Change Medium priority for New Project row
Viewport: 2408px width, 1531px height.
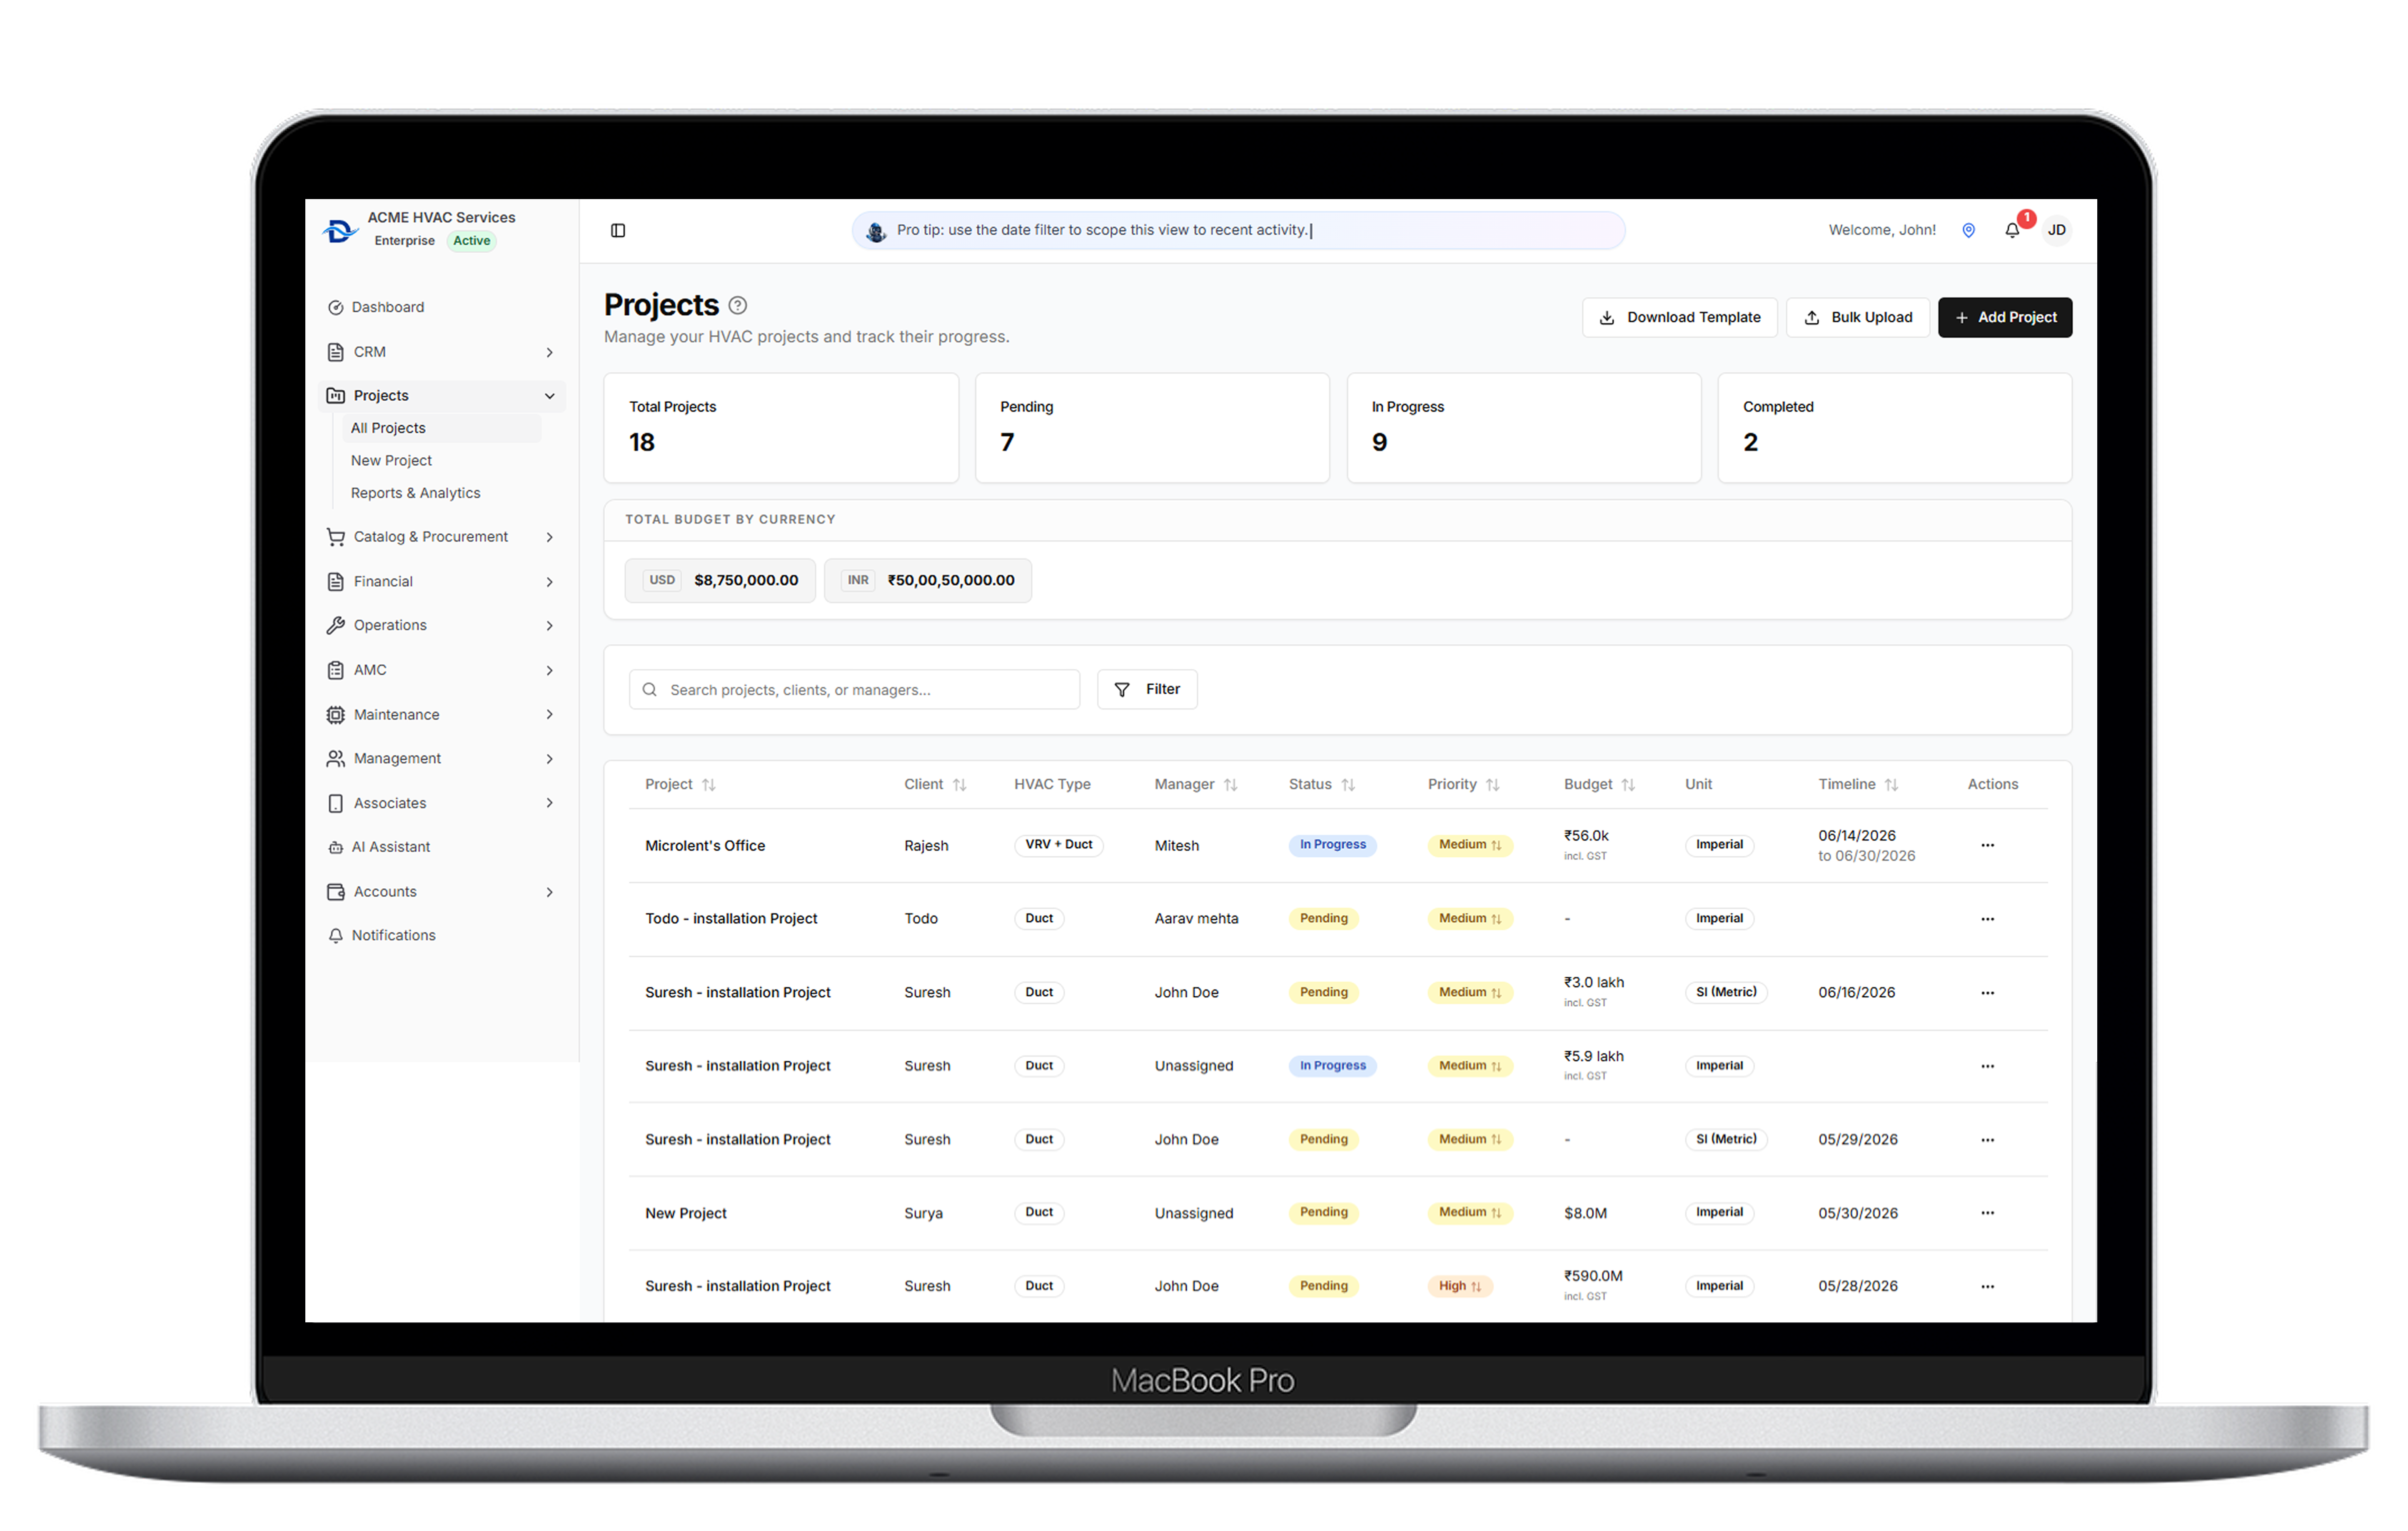[1469, 1213]
